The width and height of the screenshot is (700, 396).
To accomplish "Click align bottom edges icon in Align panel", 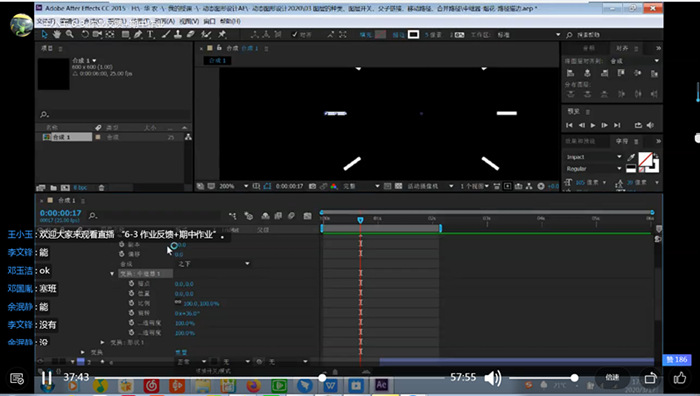I will tap(654, 73).
